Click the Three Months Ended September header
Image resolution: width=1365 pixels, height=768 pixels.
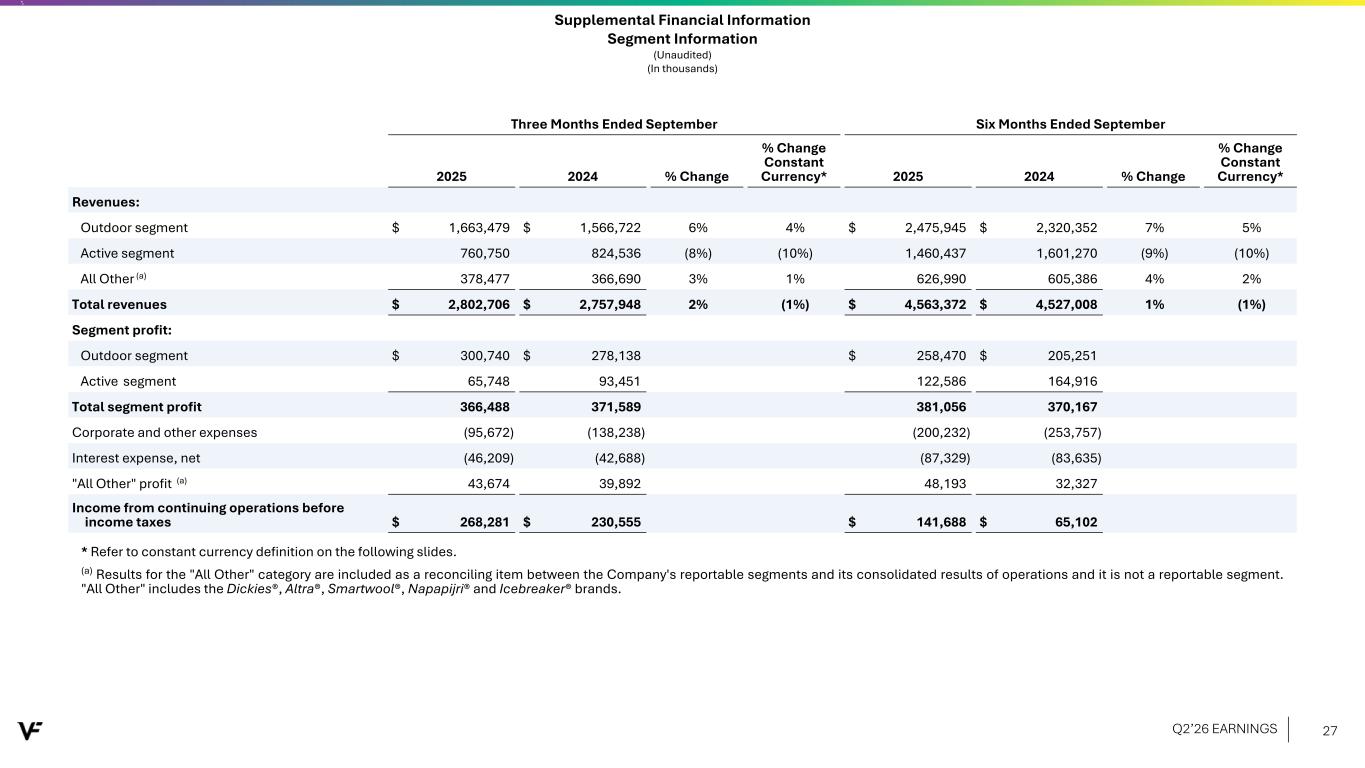click(614, 124)
